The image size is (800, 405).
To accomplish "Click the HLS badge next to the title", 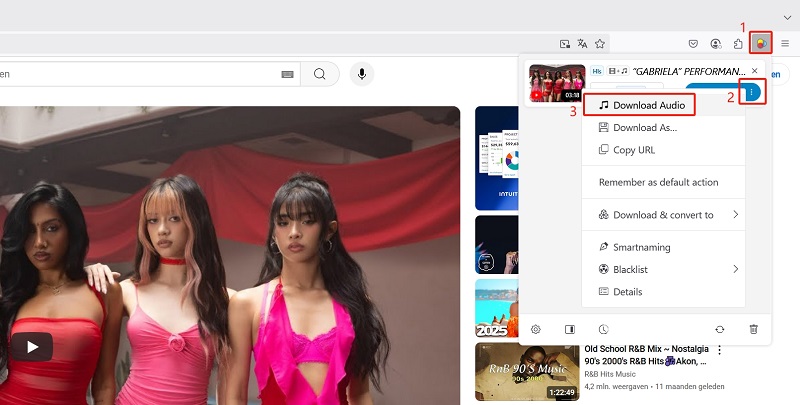I will (x=597, y=71).
